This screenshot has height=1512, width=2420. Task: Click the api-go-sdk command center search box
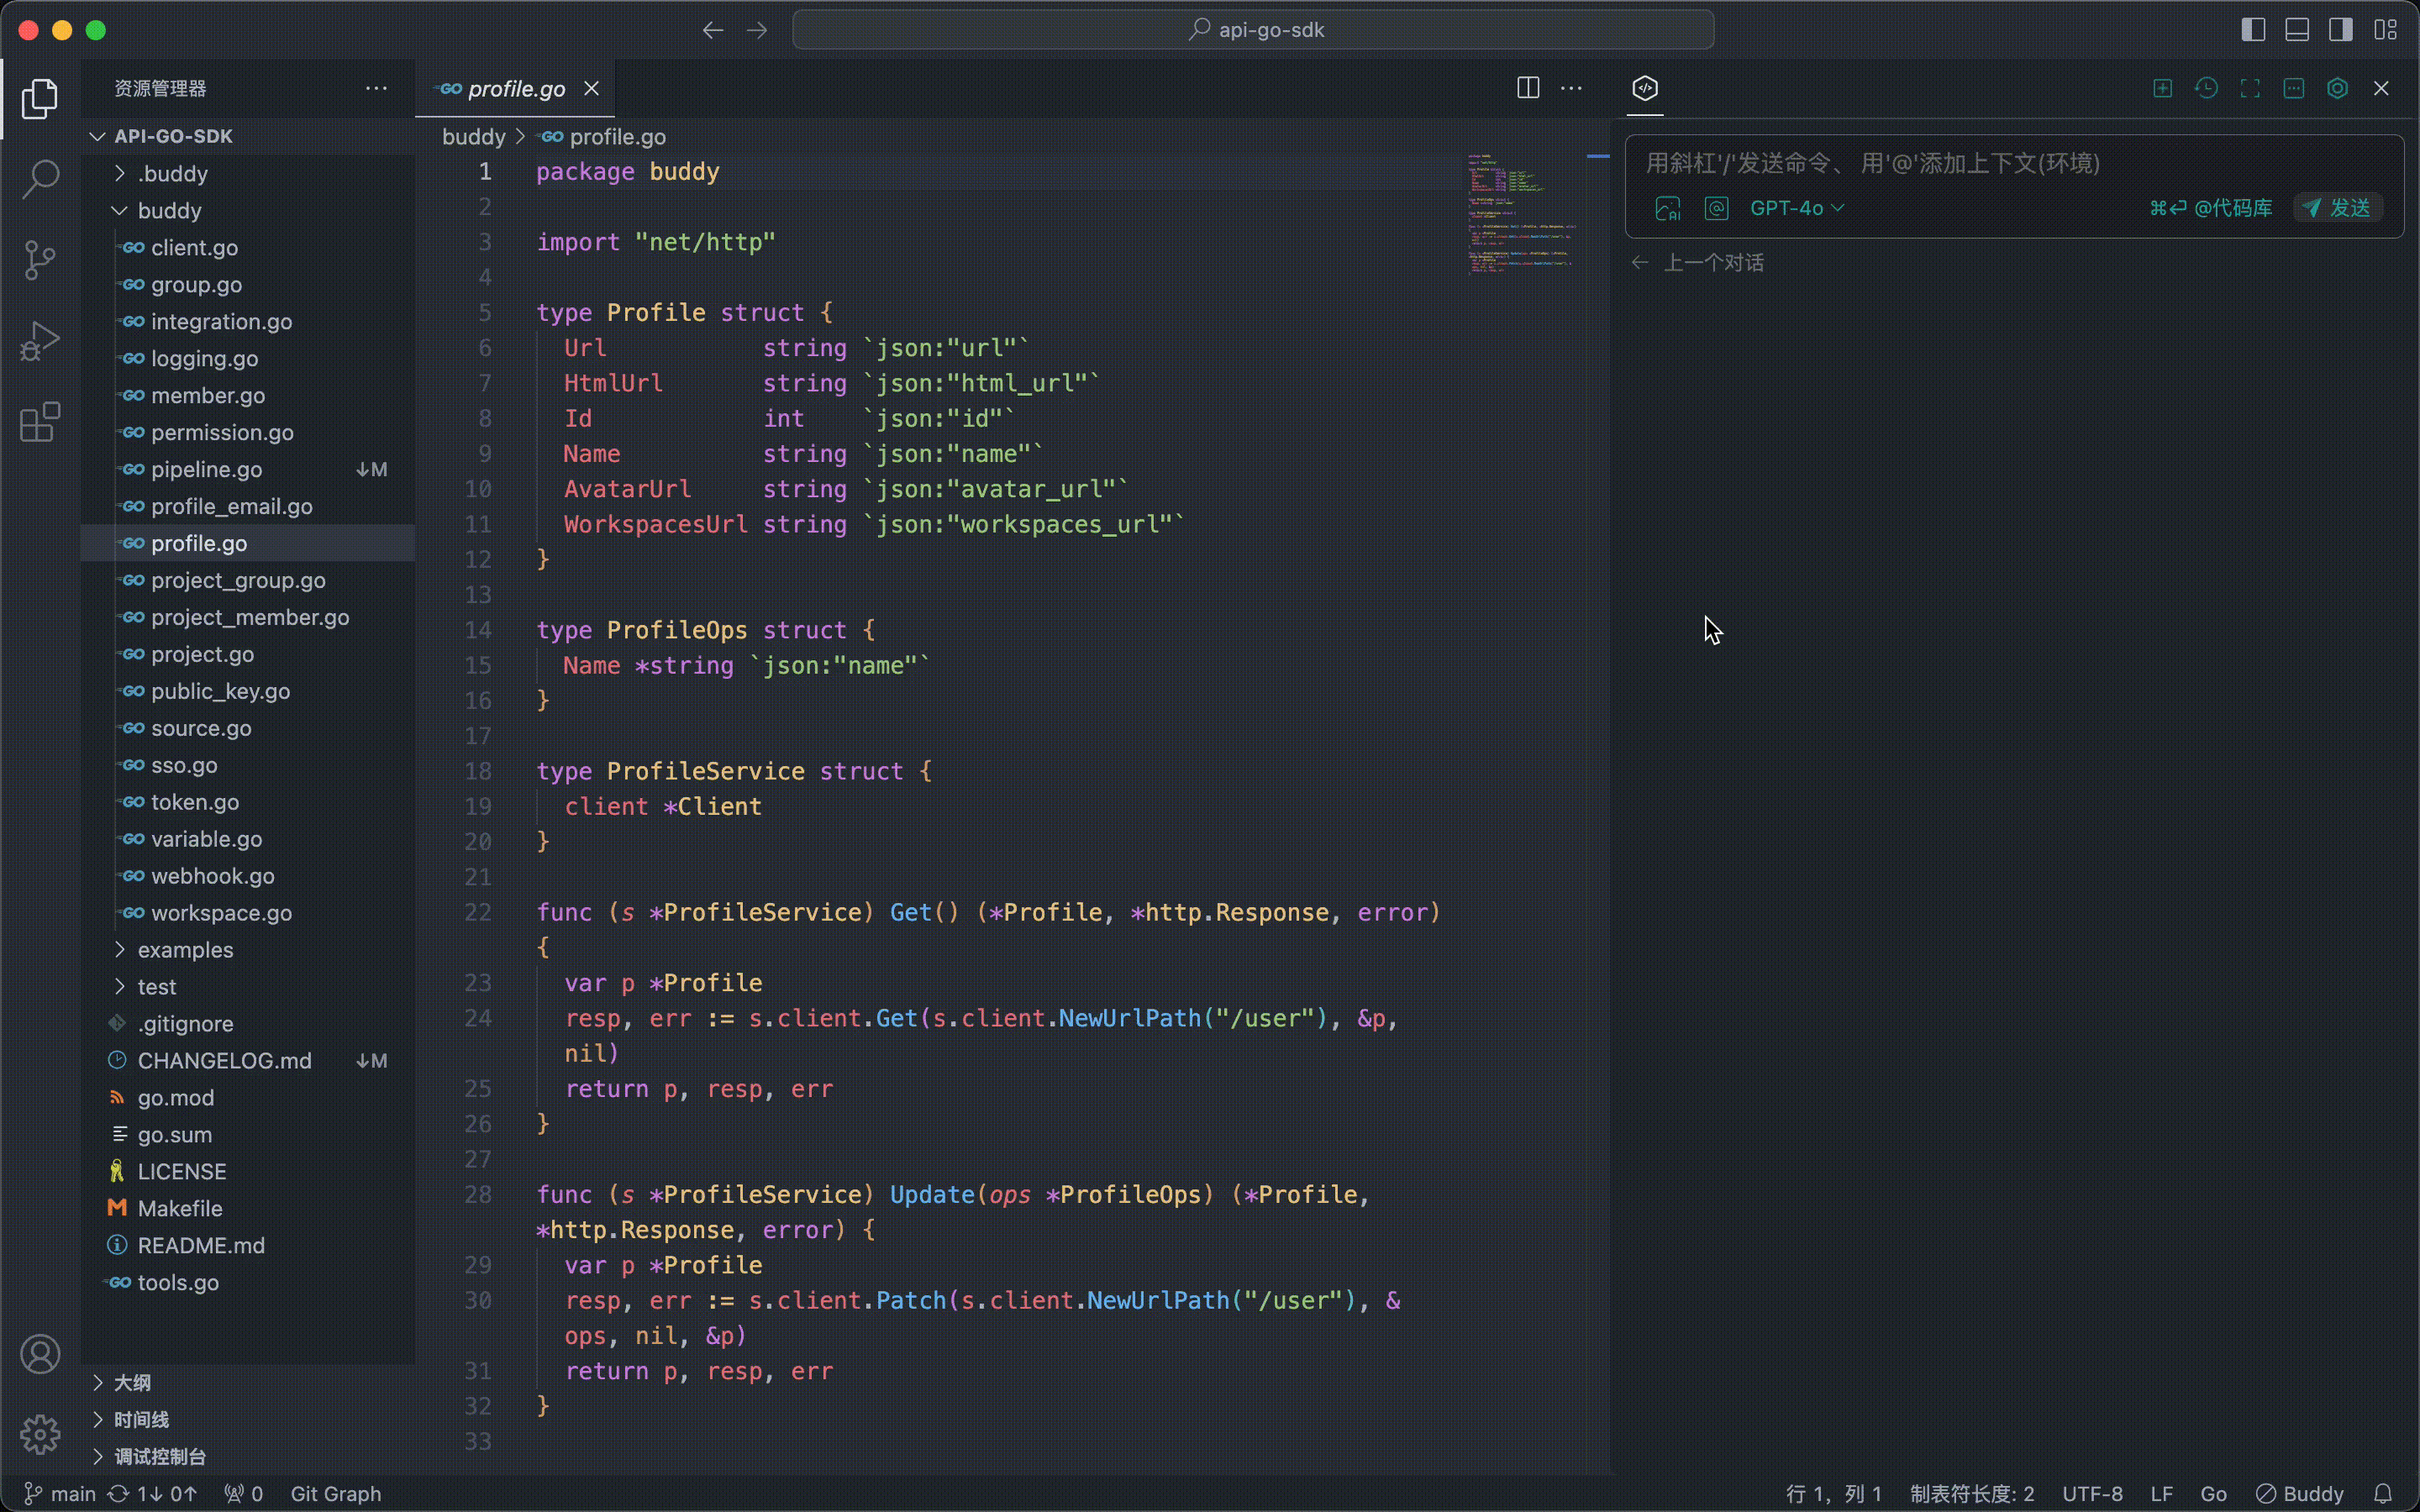1253,30
